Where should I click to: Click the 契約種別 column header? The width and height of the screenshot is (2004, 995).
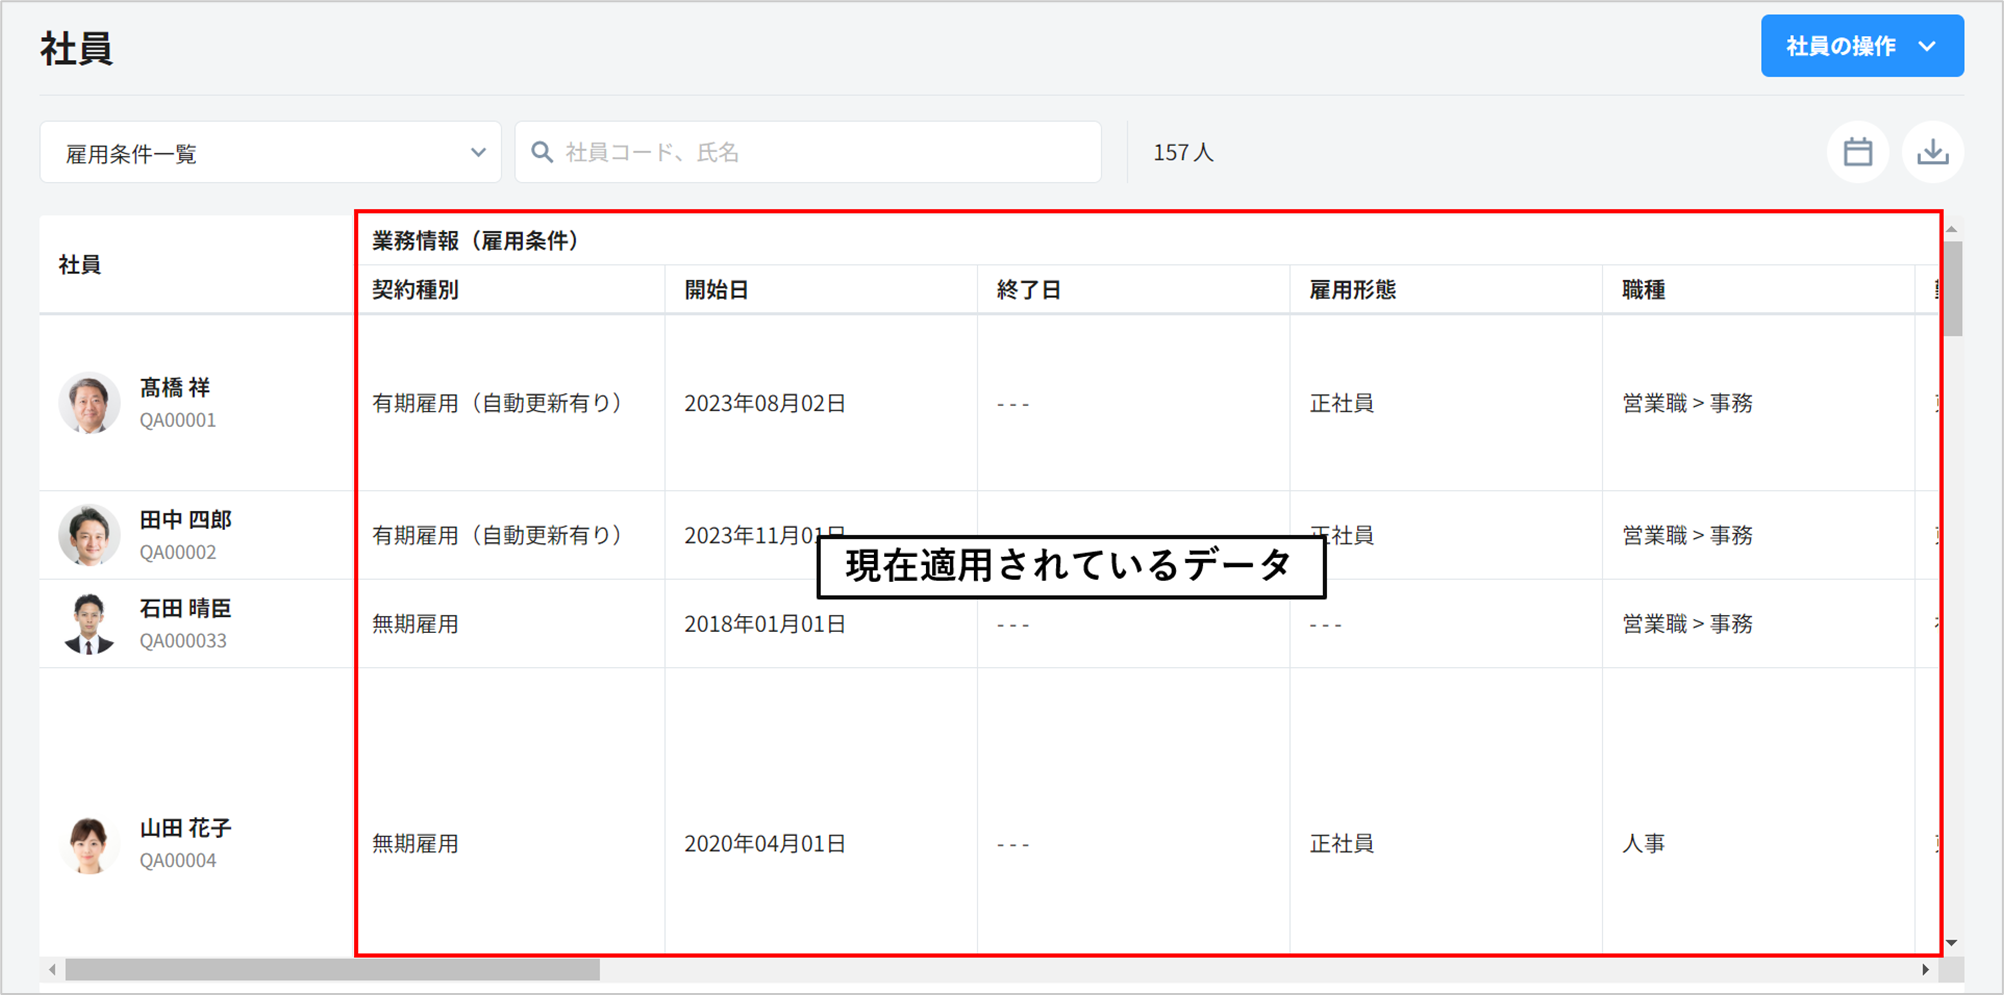tap(415, 290)
